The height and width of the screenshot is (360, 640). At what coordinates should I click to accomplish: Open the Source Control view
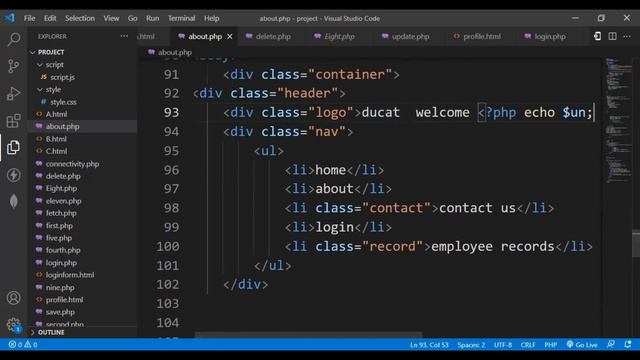[x=13, y=66]
